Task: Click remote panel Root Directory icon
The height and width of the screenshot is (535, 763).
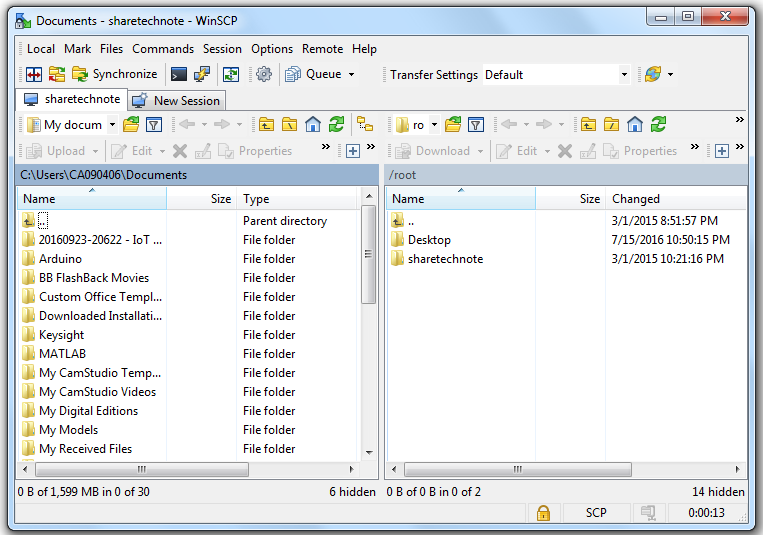Action: click(611, 125)
